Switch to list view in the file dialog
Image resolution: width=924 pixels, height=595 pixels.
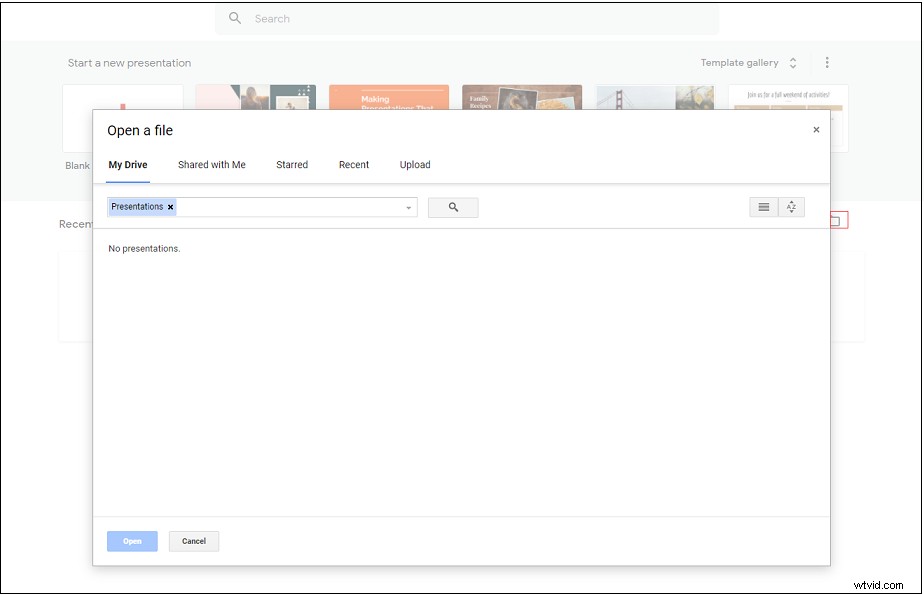[x=764, y=207]
